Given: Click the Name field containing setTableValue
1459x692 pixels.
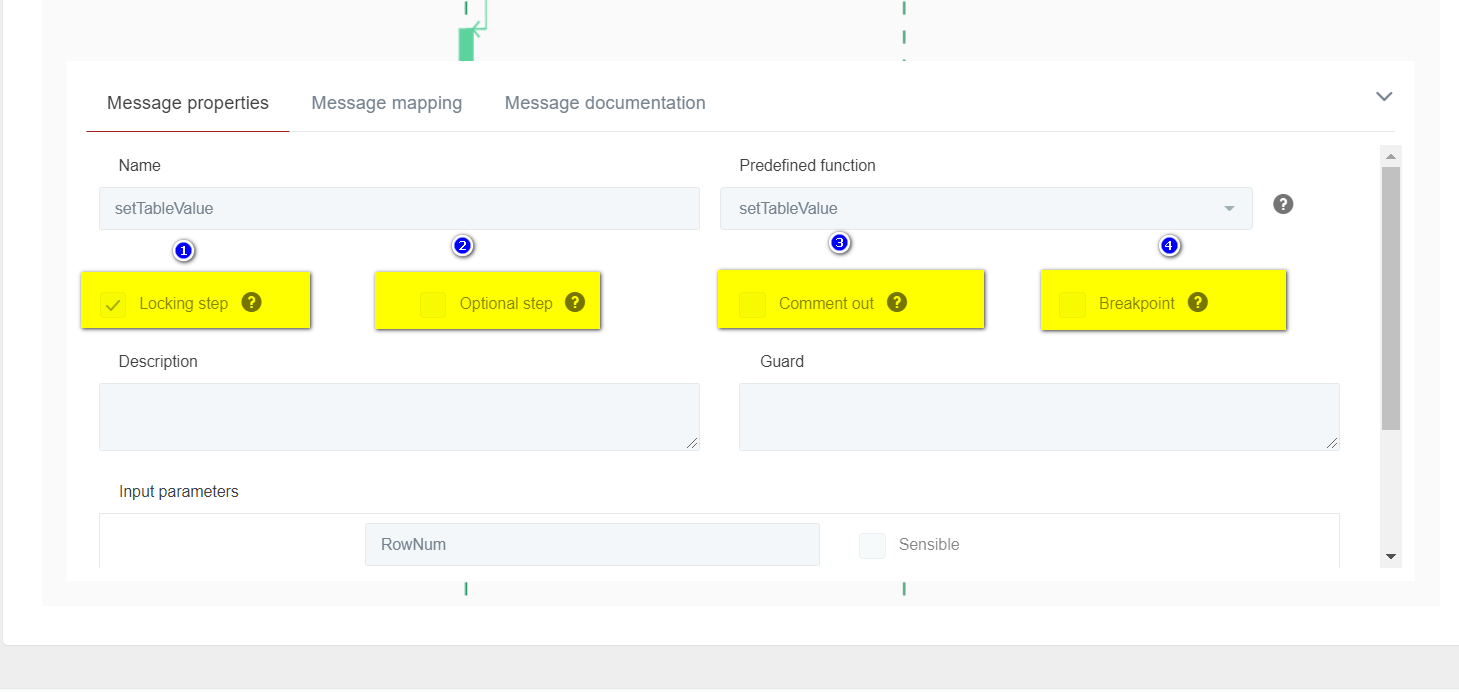Looking at the screenshot, I should [x=399, y=209].
